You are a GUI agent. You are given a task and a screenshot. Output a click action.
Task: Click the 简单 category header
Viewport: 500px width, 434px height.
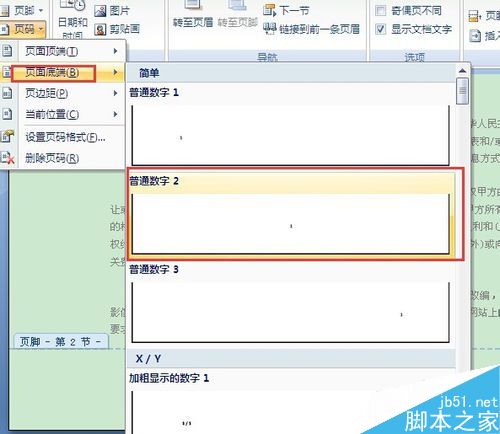tap(291, 73)
